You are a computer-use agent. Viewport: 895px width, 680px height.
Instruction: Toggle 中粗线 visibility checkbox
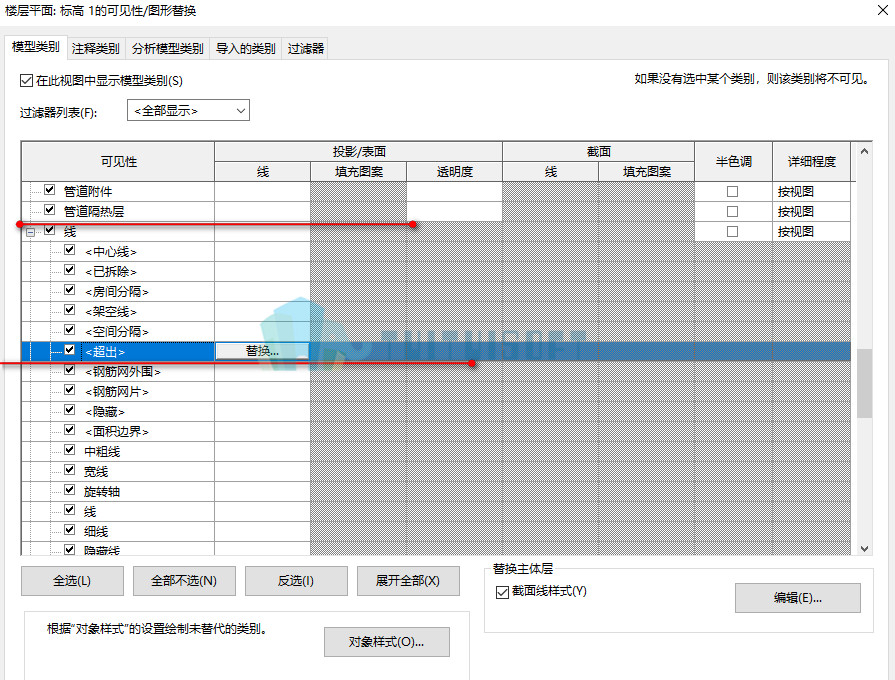pos(70,449)
